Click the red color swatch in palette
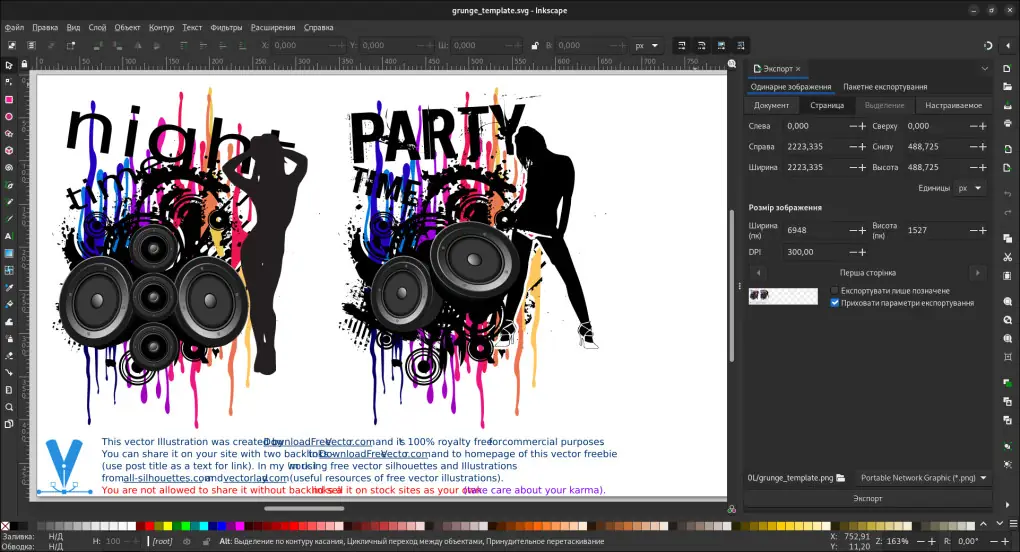The image size is (1020, 552). (149, 525)
